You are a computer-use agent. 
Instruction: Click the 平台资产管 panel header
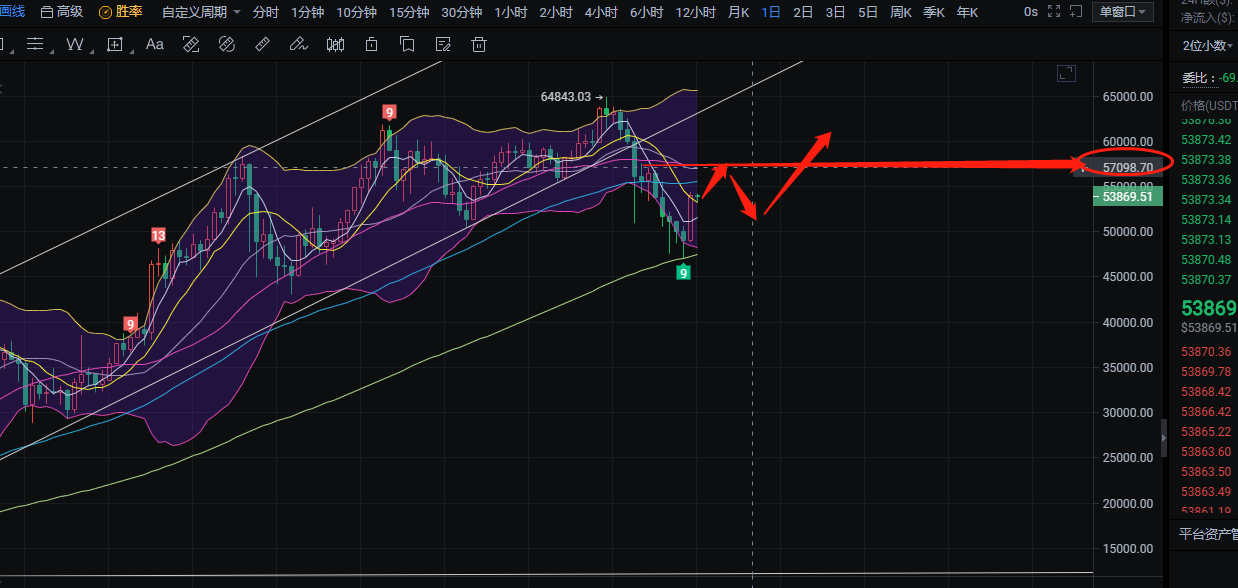click(x=1207, y=533)
